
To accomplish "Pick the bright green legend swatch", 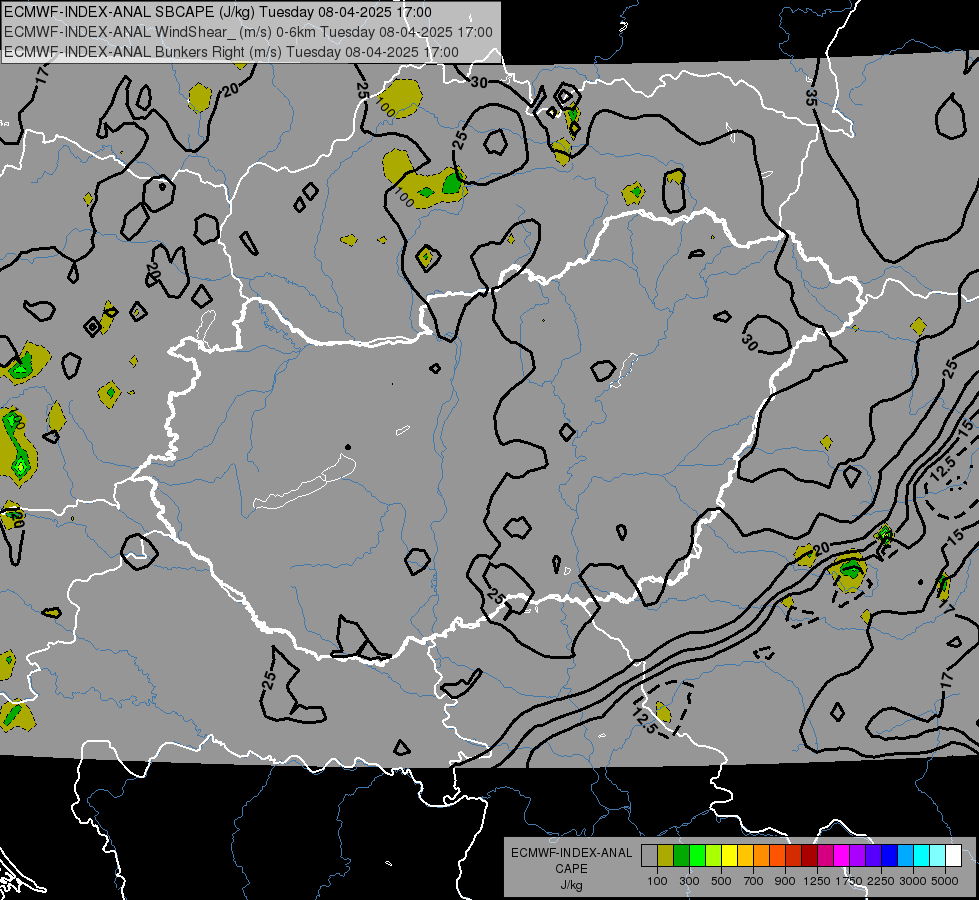I will click(x=697, y=856).
